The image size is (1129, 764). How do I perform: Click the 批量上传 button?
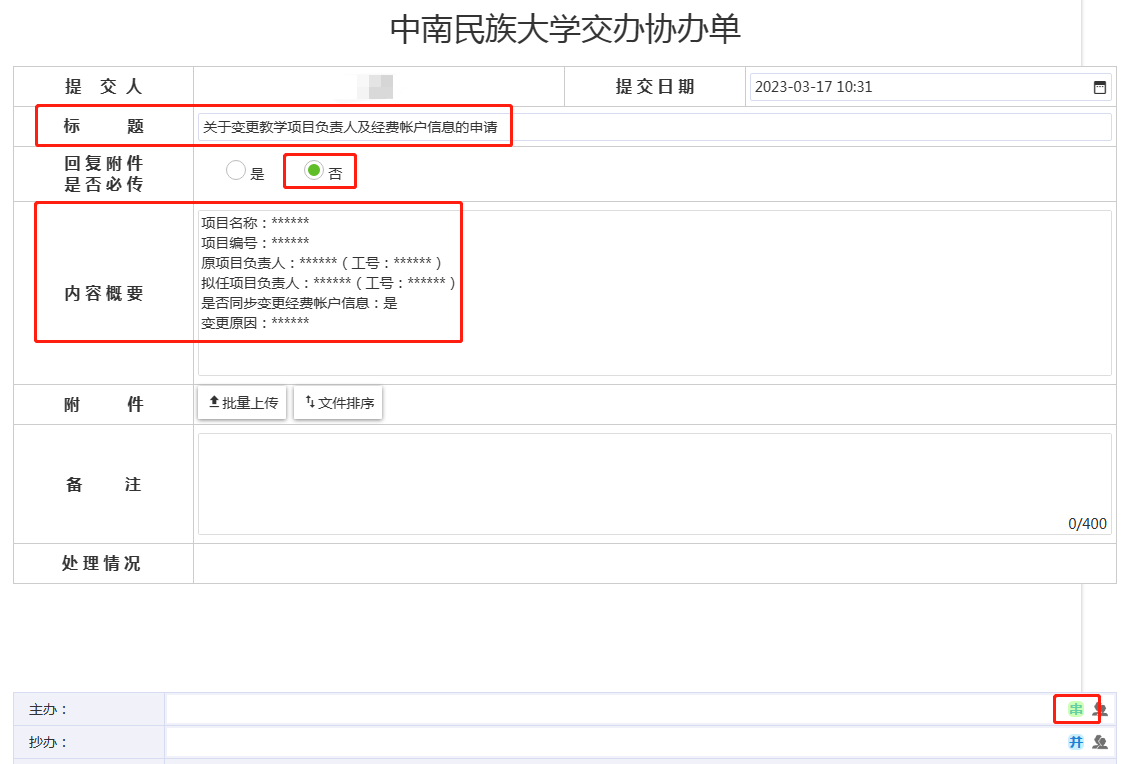click(242, 403)
